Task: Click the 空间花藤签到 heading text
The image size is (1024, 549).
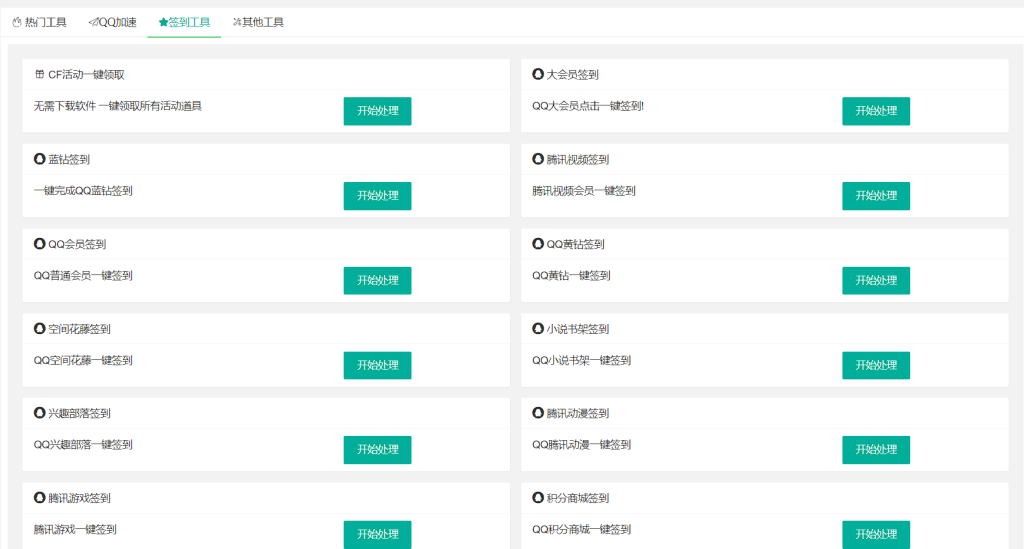Action: [79, 329]
